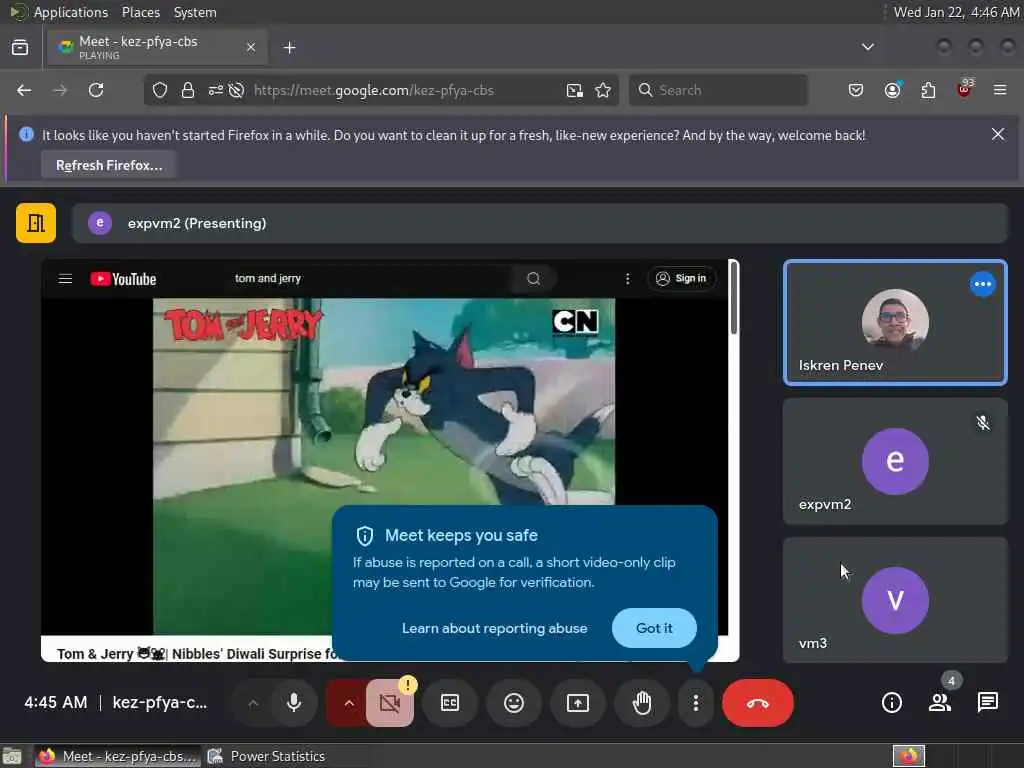Open the Pocket save icon
Image resolution: width=1024 pixels, height=768 pixels.
pos(856,90)
